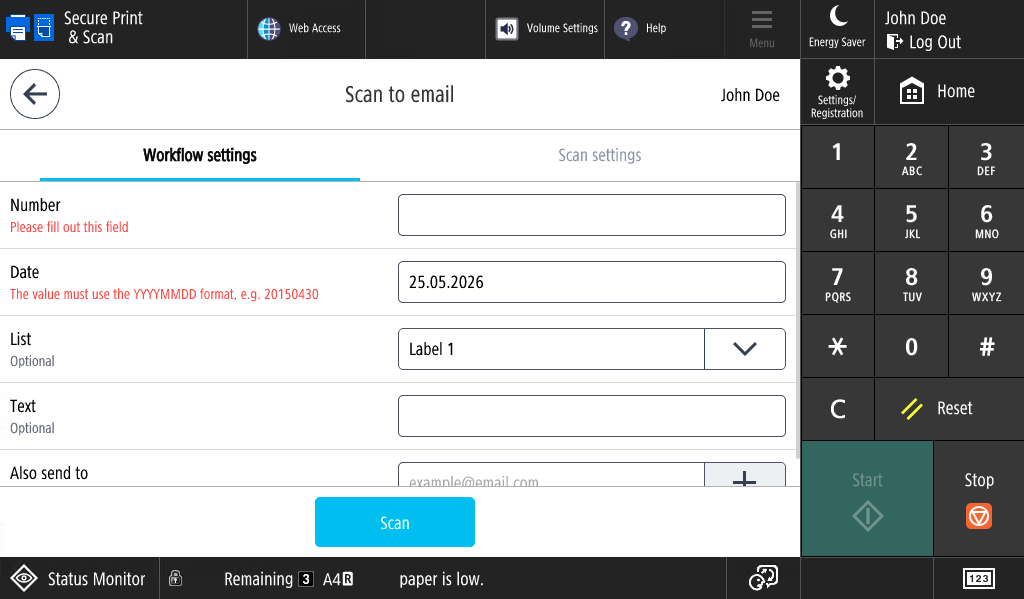Switch to Scan settings tab
This screenshot has width=1024, height=599.
click(x=600, y=155)
